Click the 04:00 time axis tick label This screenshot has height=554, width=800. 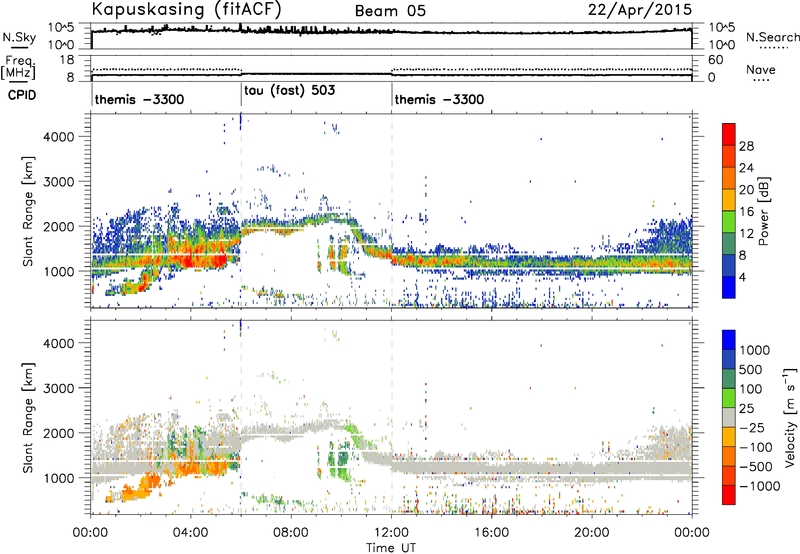tap(190, 533)
